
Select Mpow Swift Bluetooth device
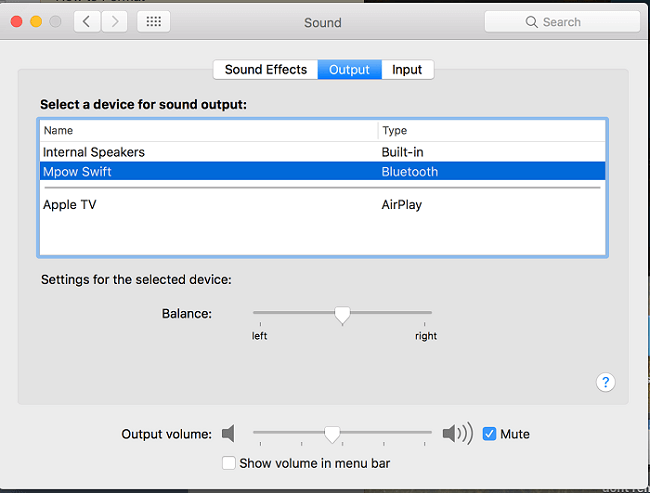pos(323,171)
